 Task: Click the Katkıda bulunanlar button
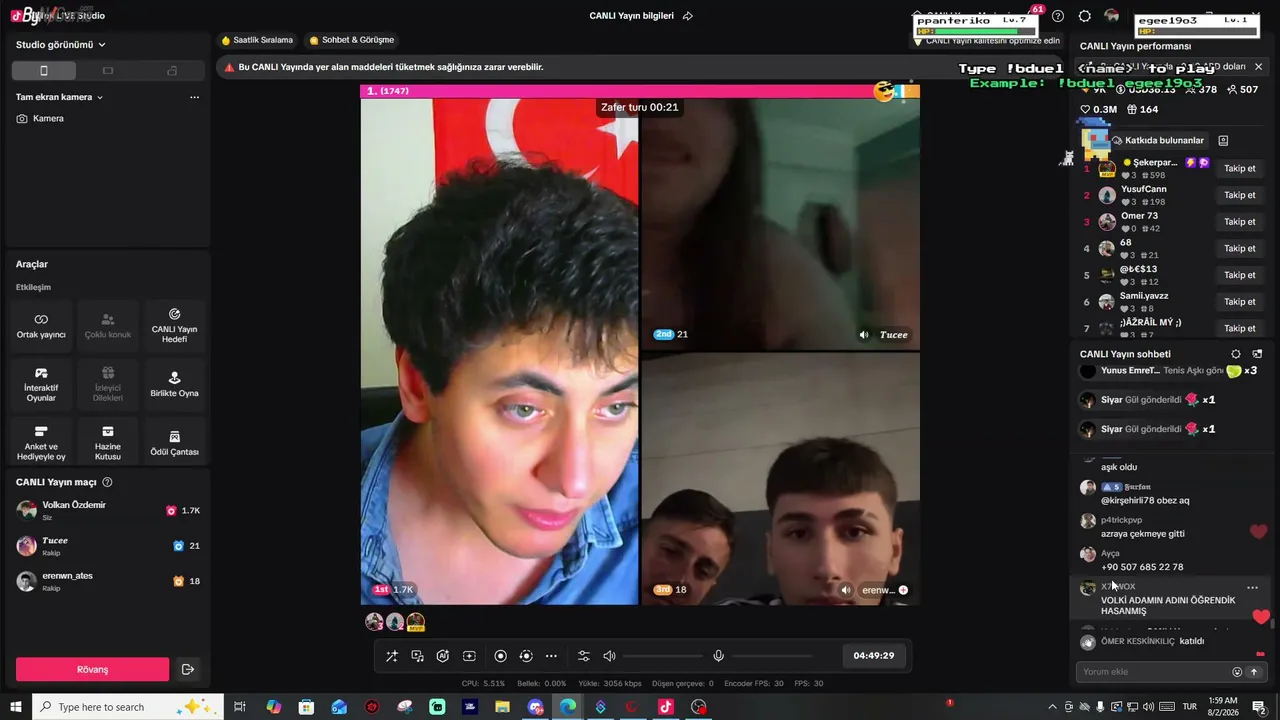click(1158, 140)
